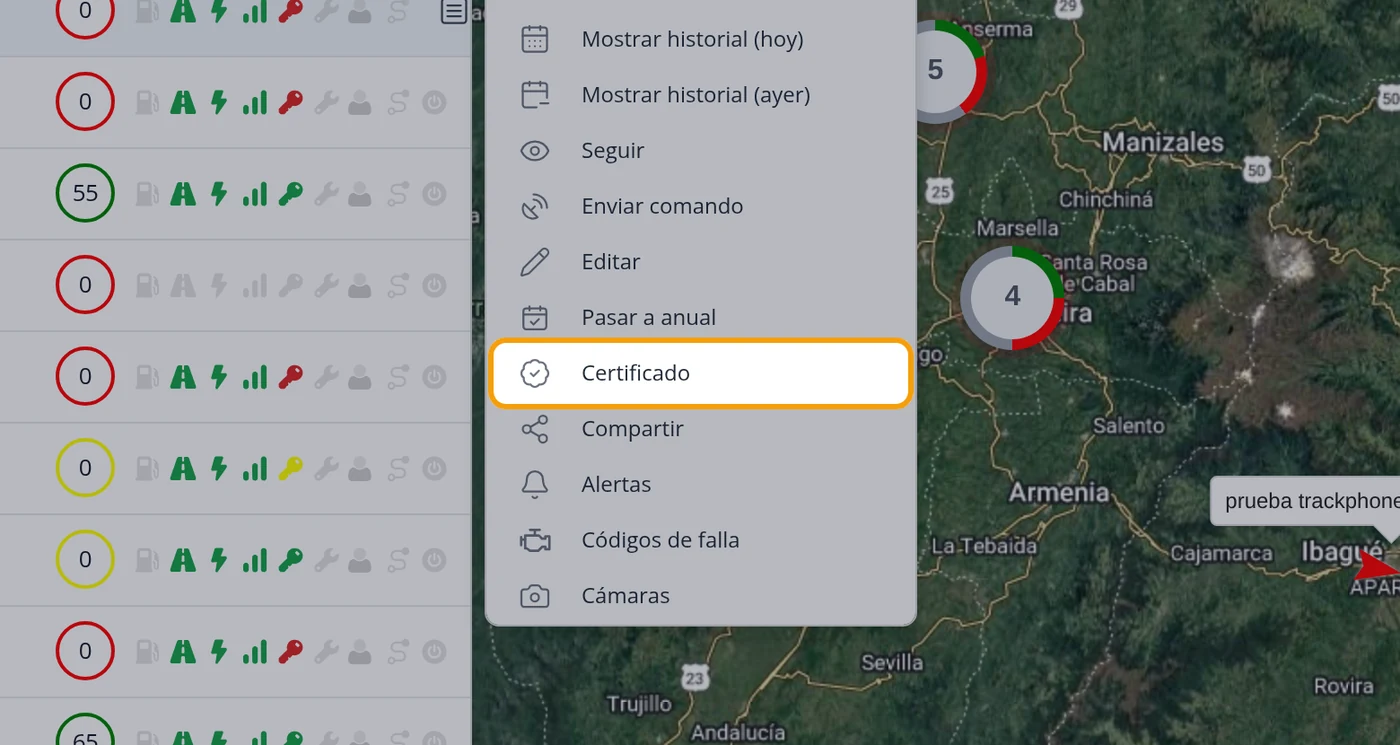This screenshot has width=1400, height=745.
Task: Click the La Tebaida label on the map
Action: coord(984,546)
